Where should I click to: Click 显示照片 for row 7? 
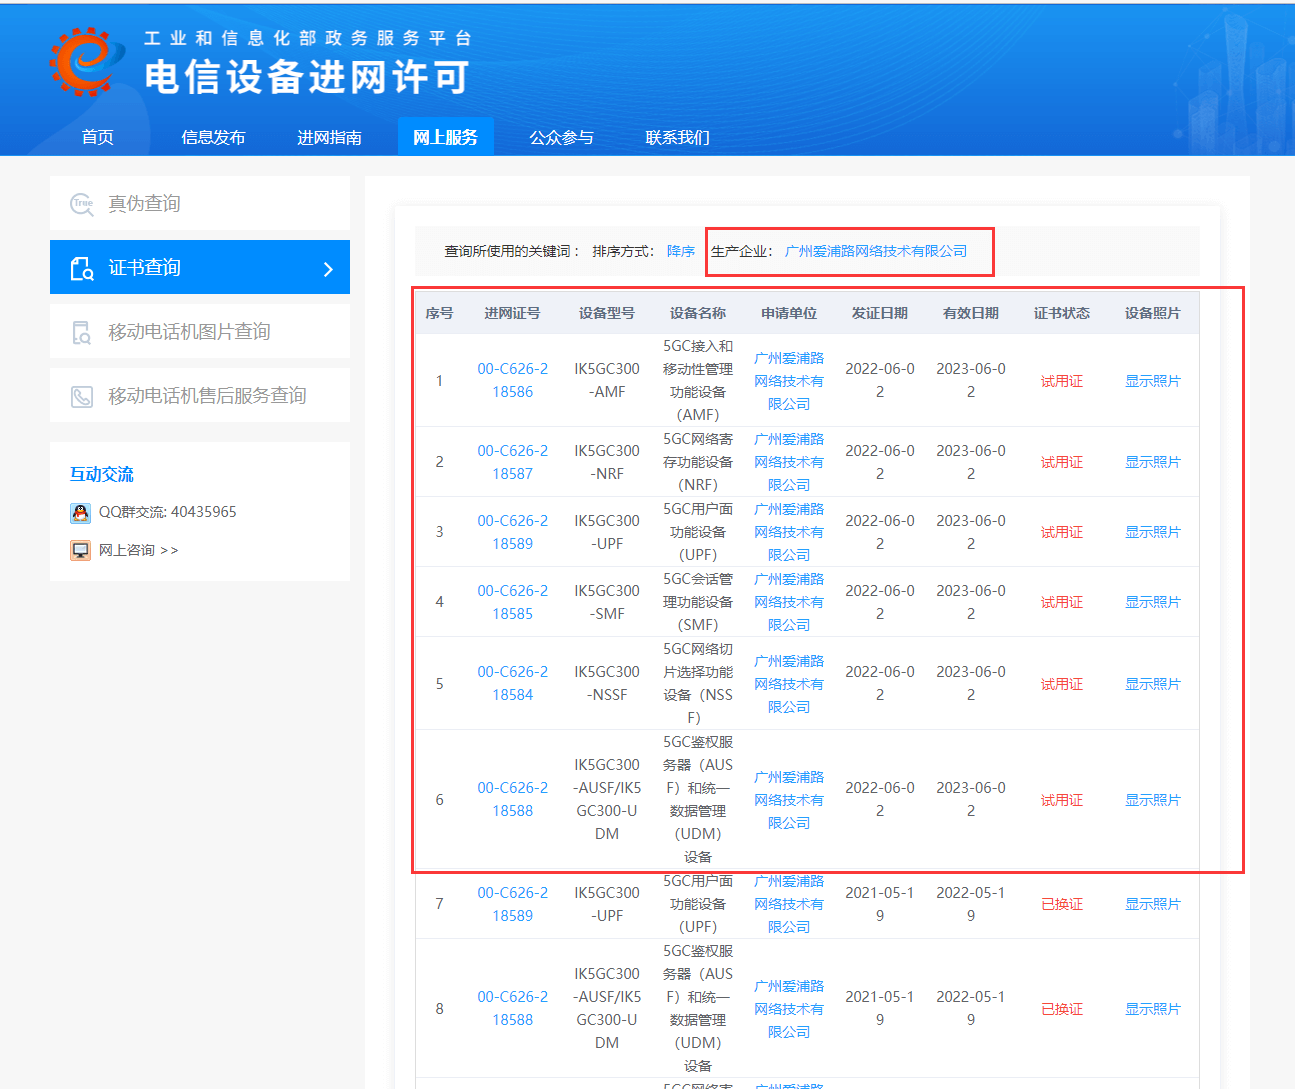[x=1152, y=904]
